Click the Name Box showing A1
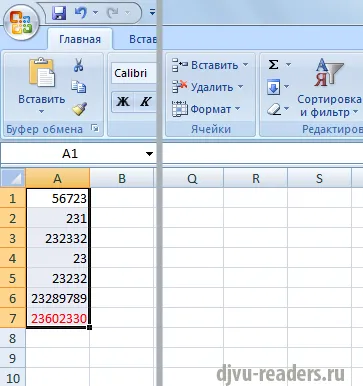 pos(70,154)
